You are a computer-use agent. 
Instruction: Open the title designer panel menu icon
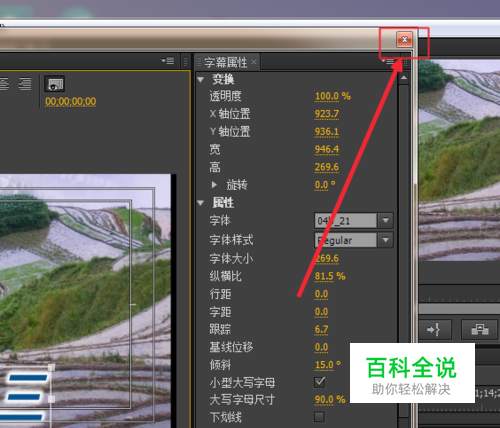click(x=168, y=61)
